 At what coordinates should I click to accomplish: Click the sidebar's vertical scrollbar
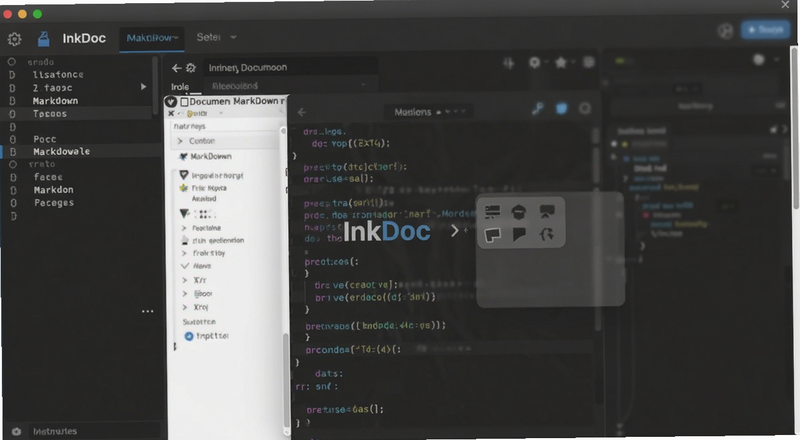[155, 85]
